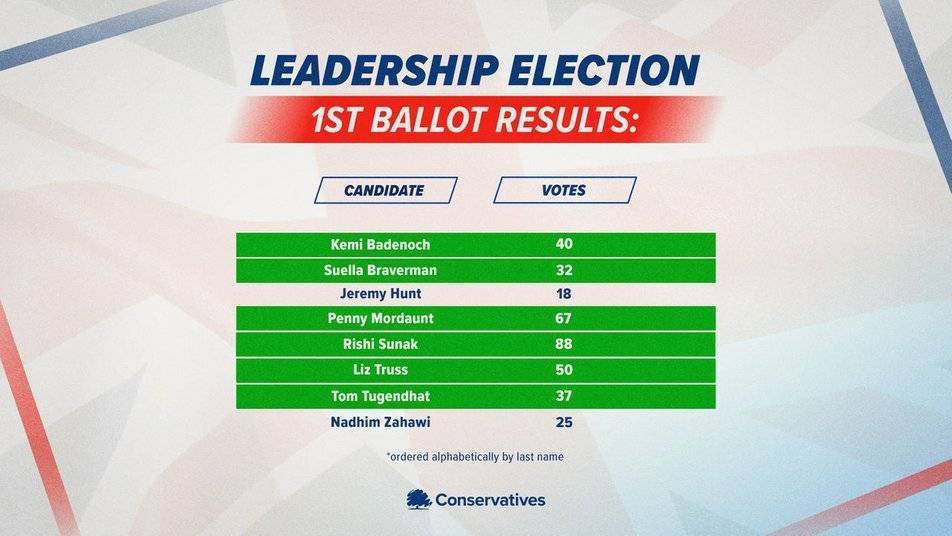Click the alphabetical ordering footnote

[x=475, y=456]
